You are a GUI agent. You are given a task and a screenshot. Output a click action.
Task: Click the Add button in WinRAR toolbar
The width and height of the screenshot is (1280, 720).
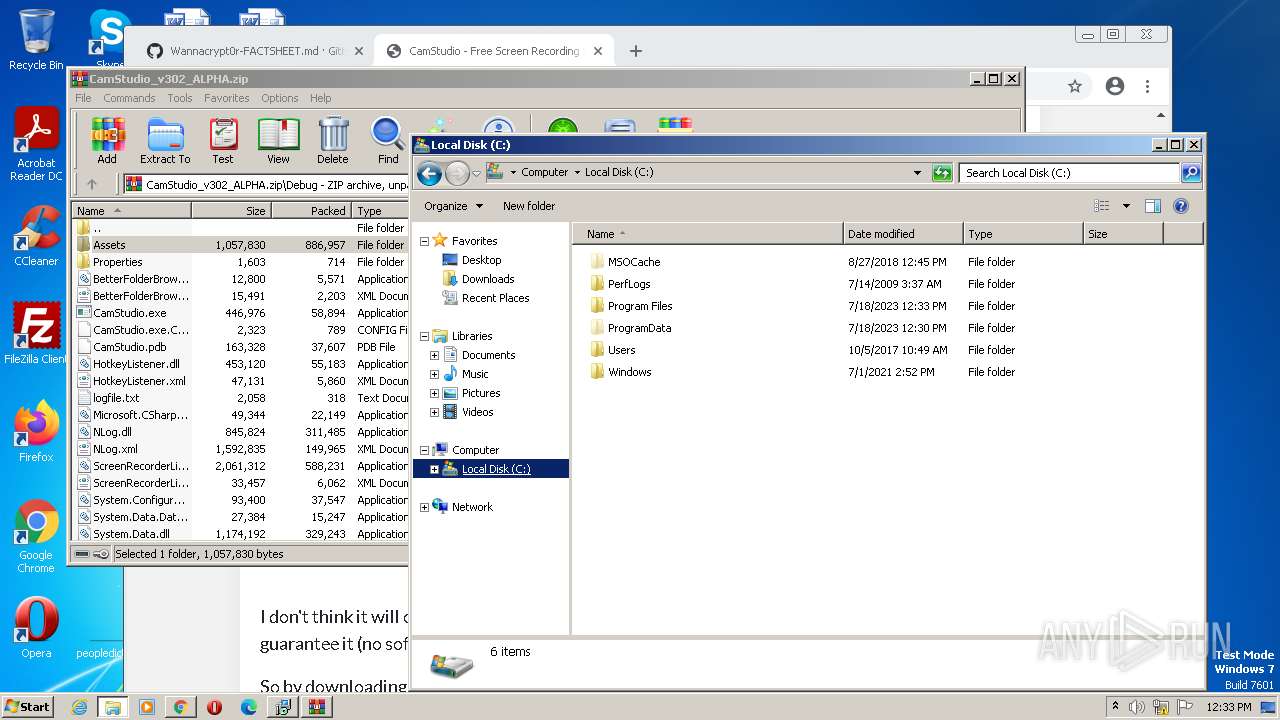pos(107,140)
